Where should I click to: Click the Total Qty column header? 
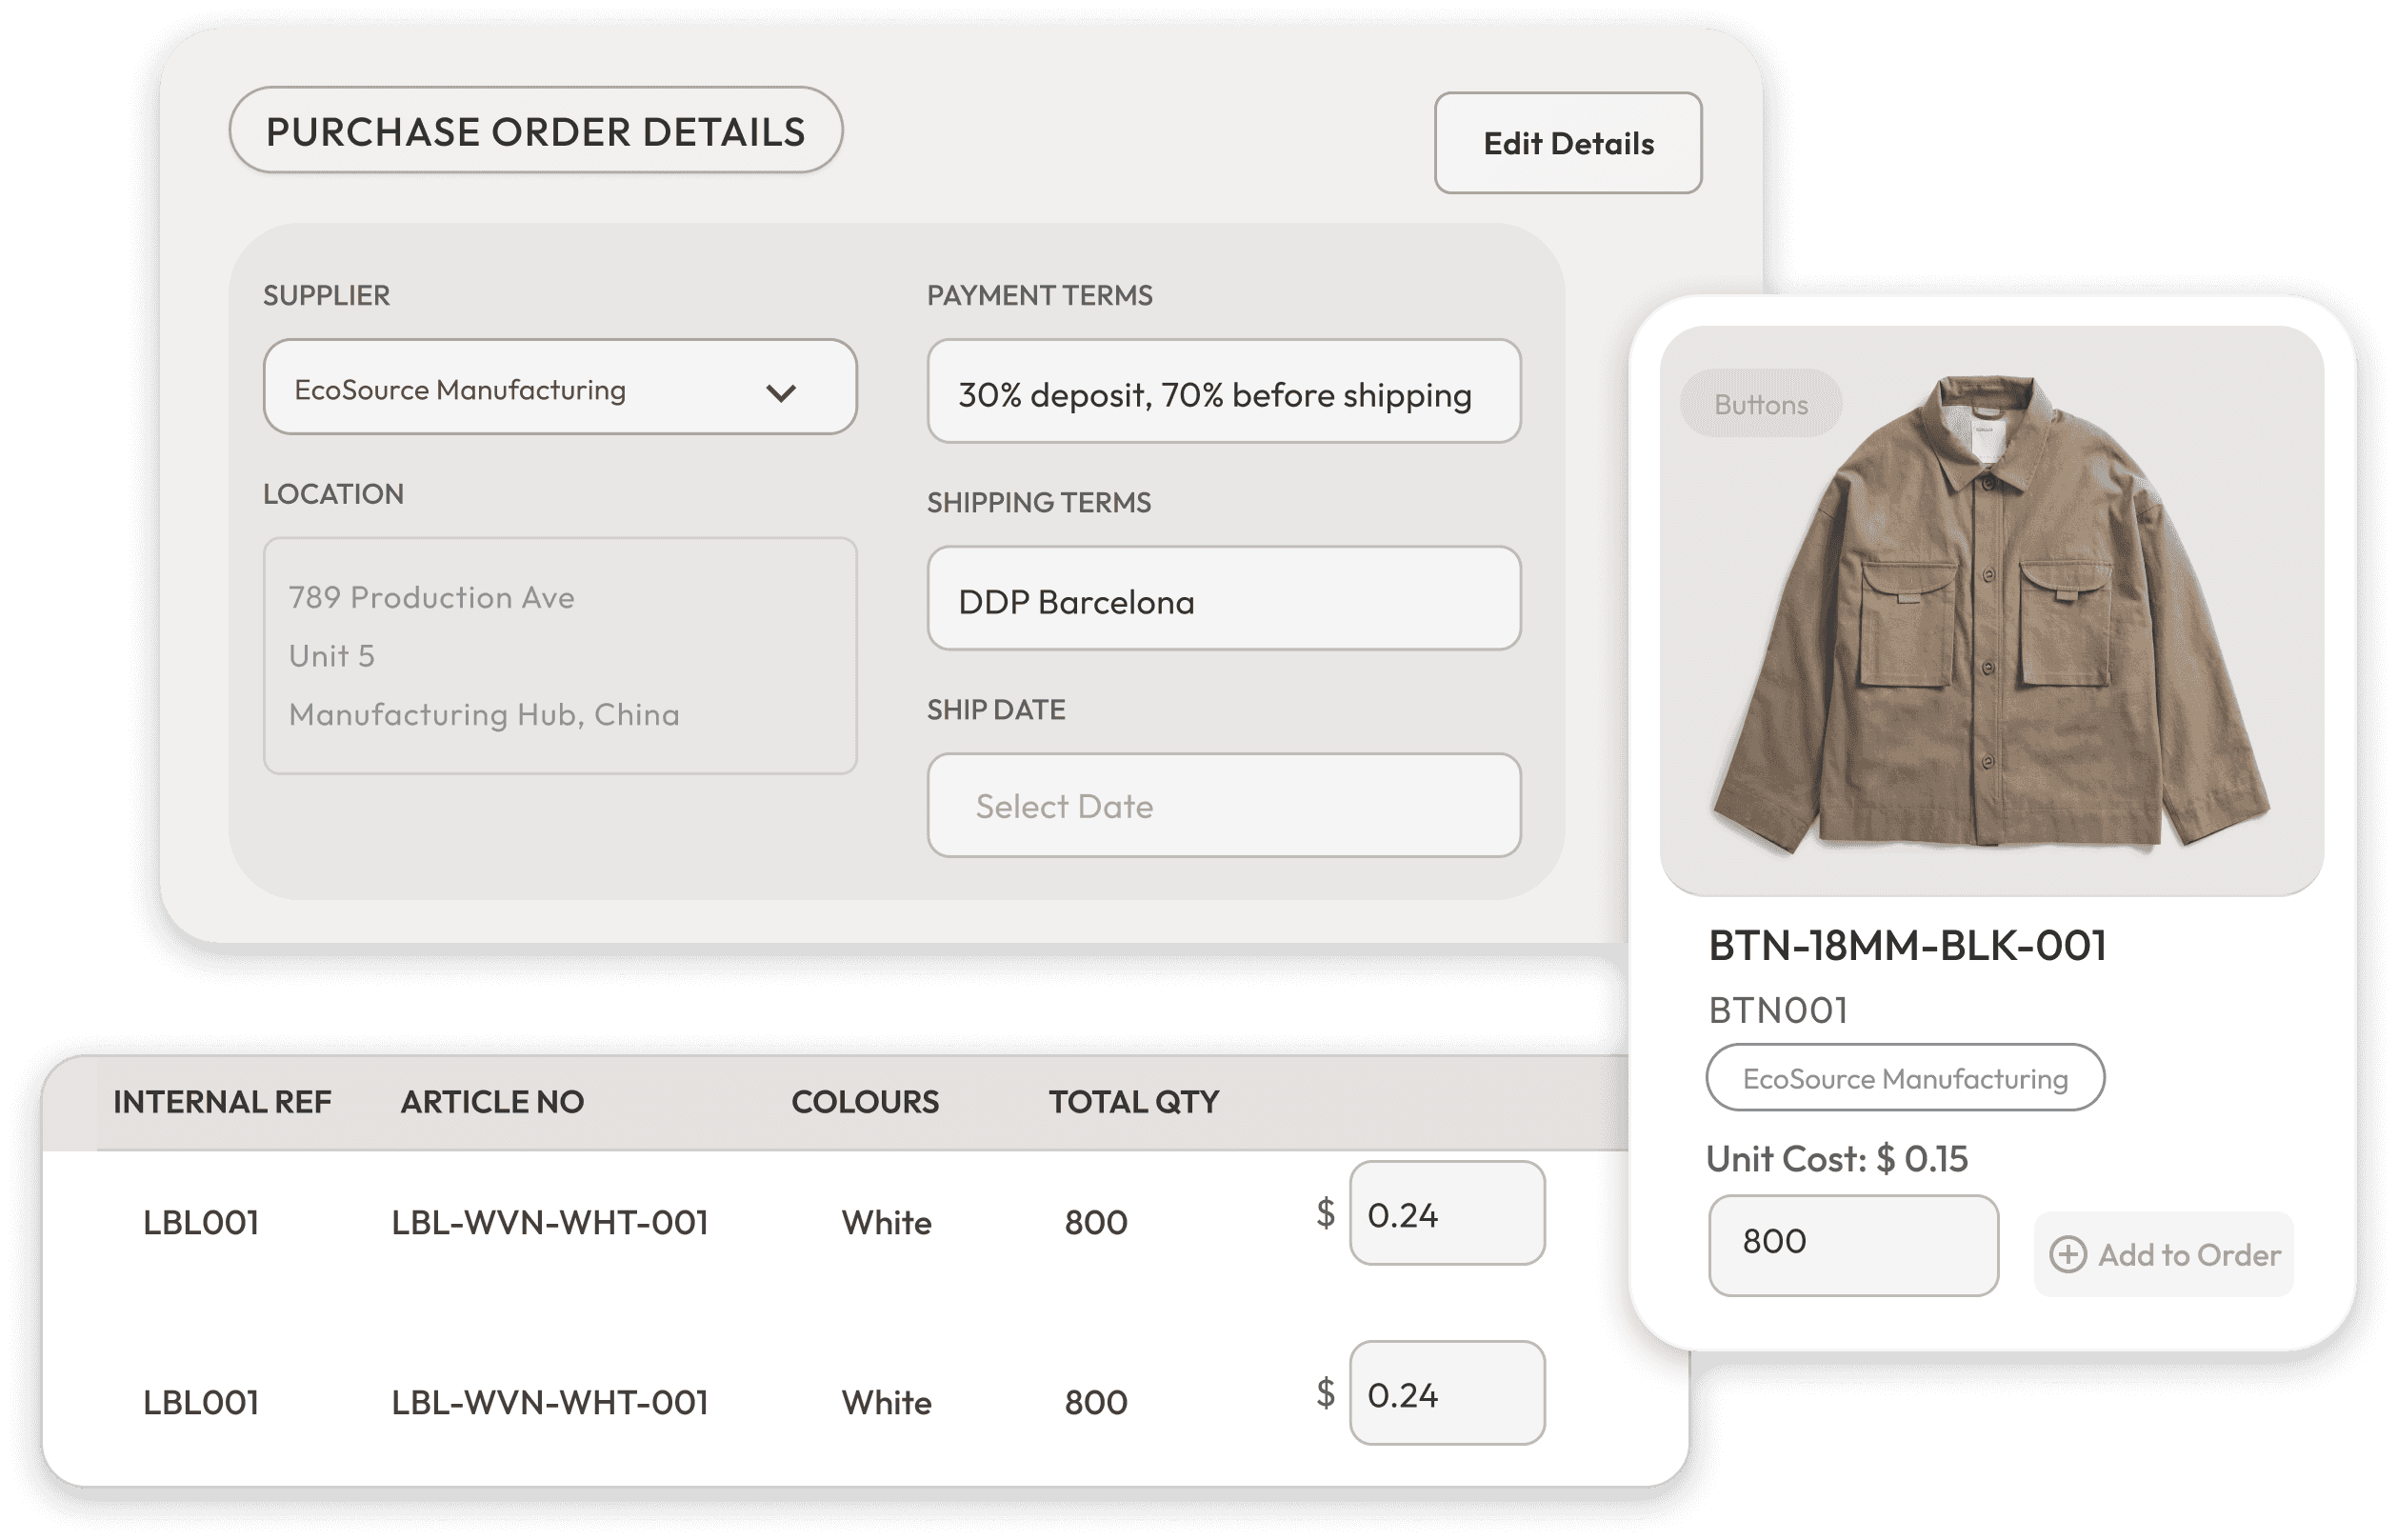pos(1133,1102)
